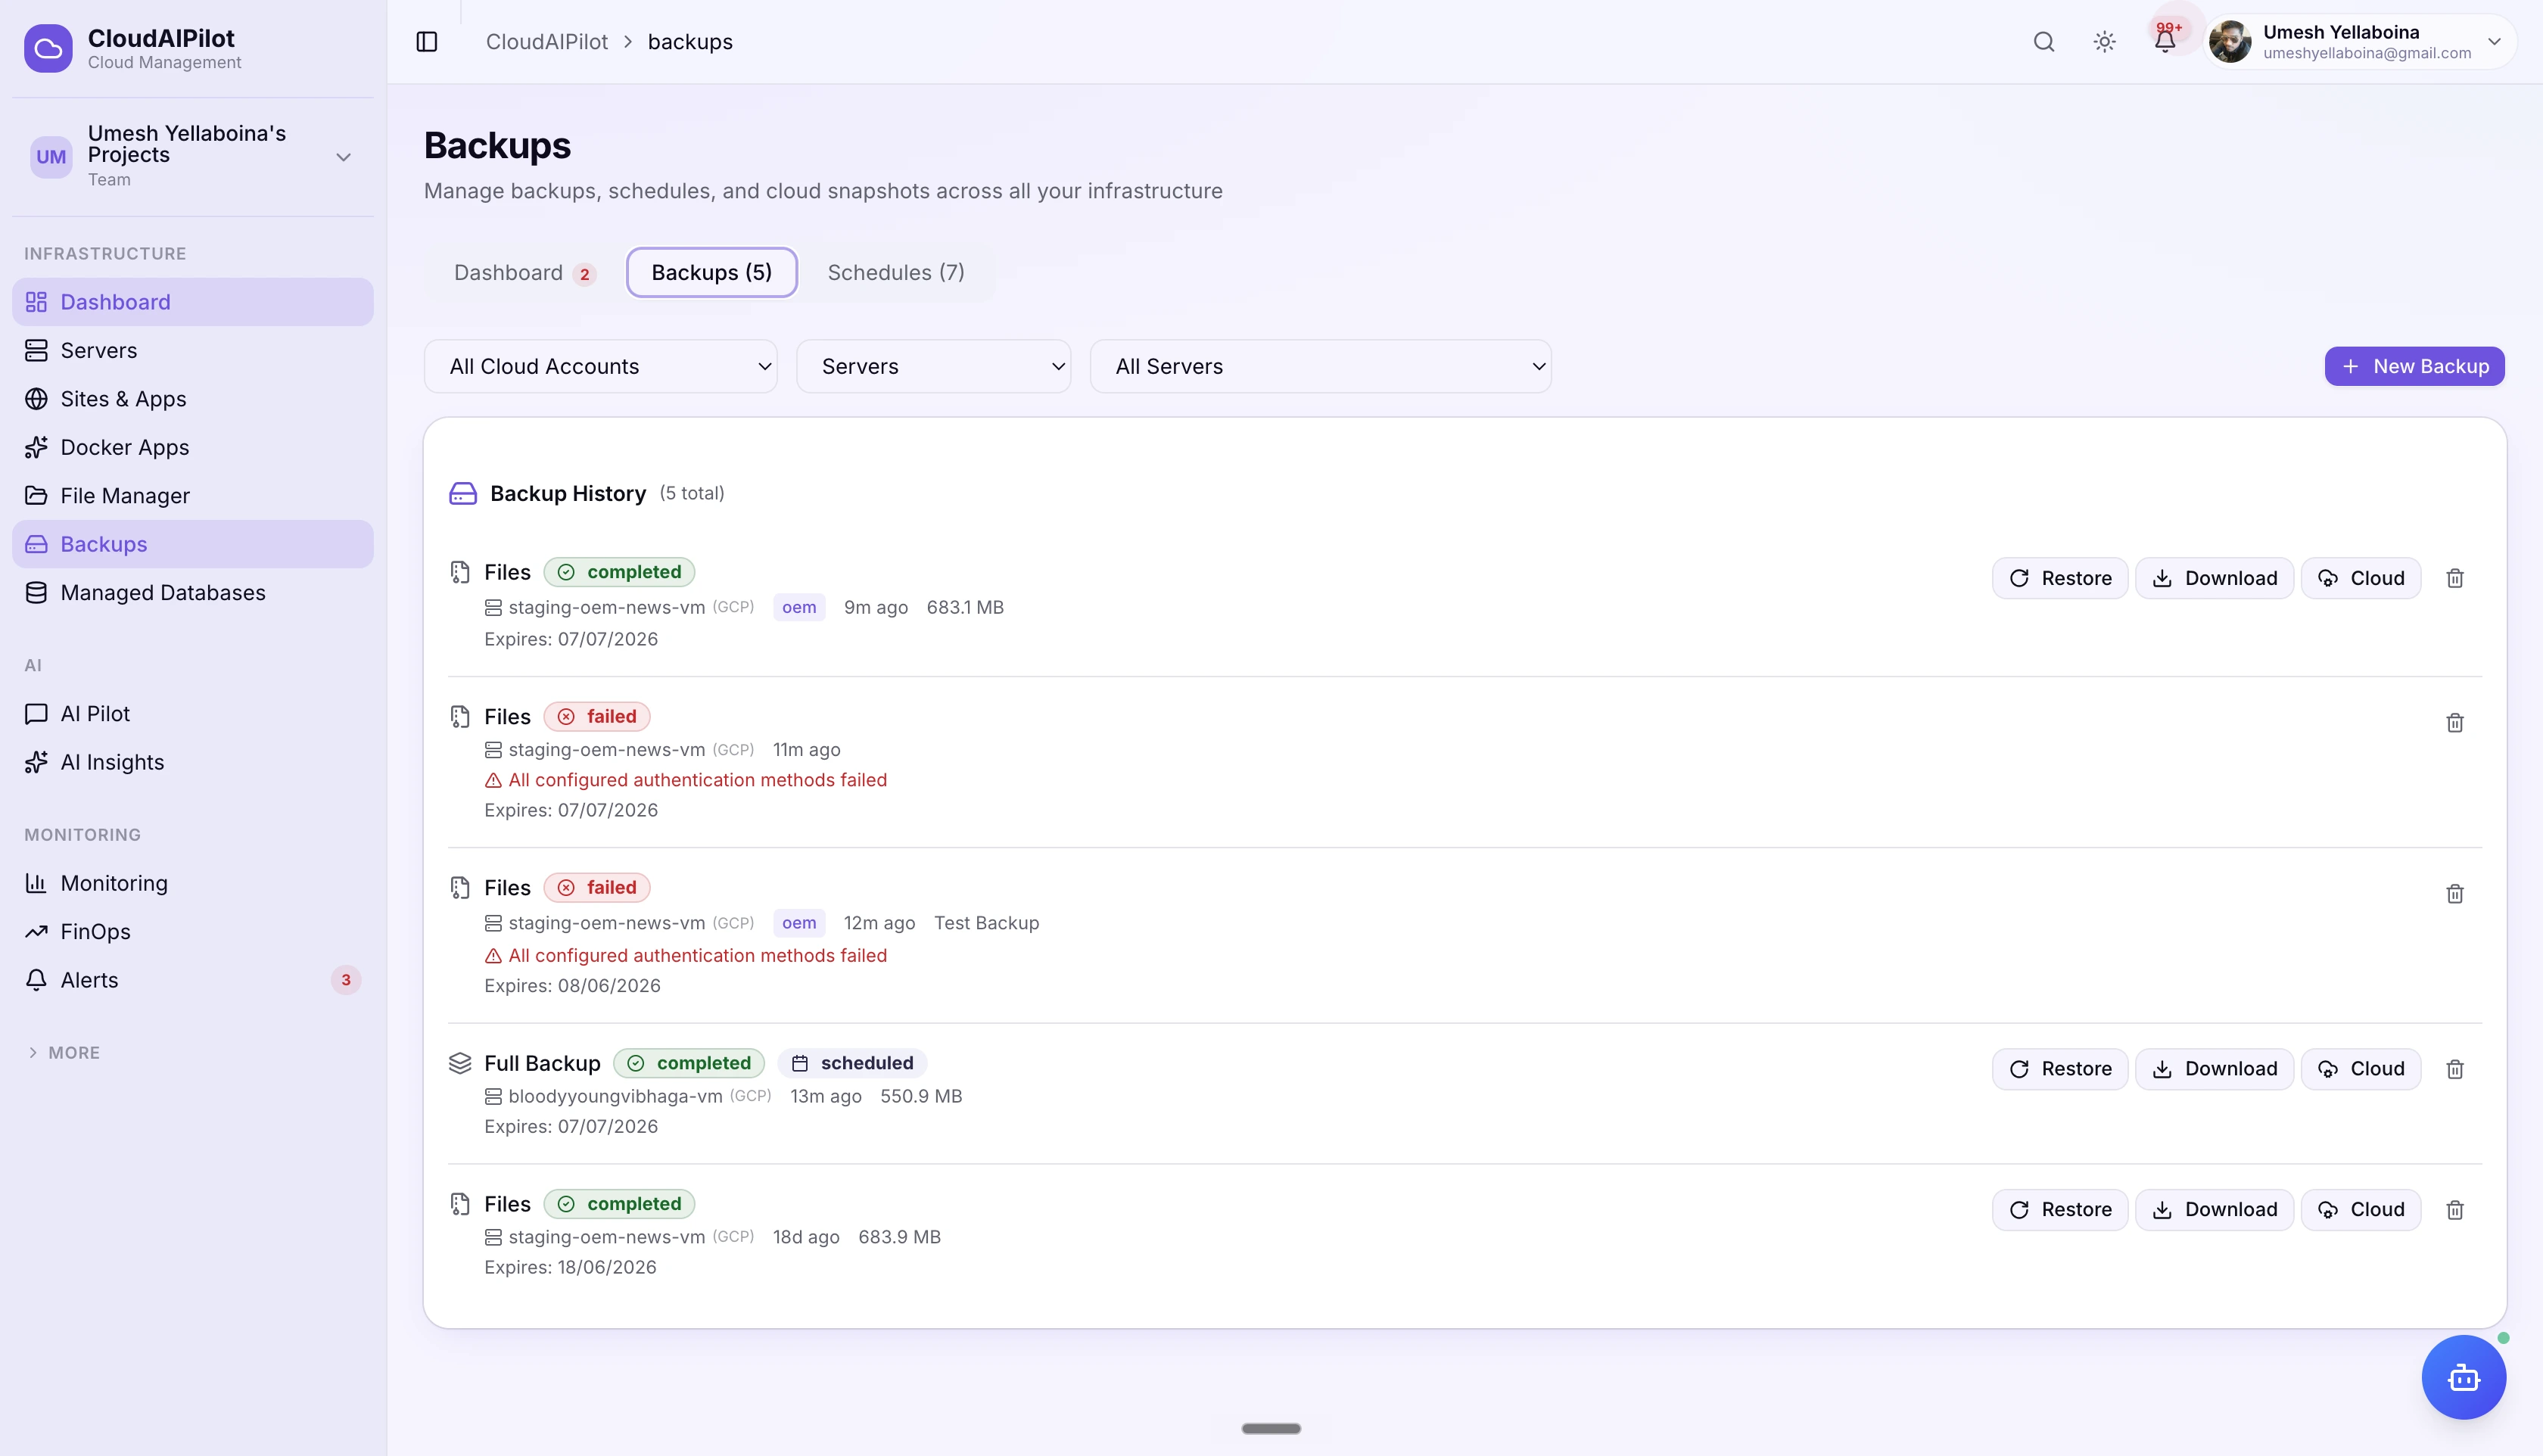Switch to the Dashboard tab
This screenshot has width=2543, height=1456.
coord(524,273)
